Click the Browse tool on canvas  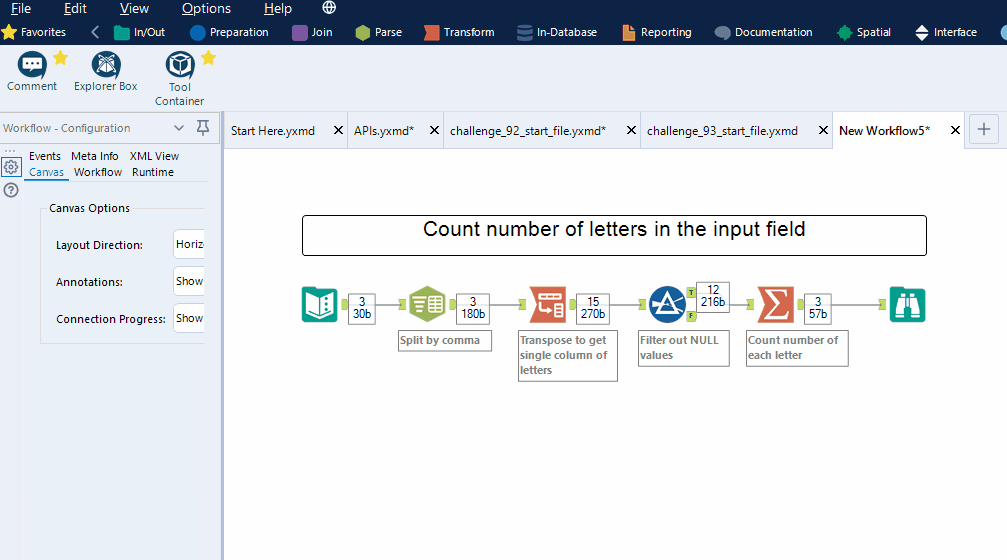pos(907,304)
